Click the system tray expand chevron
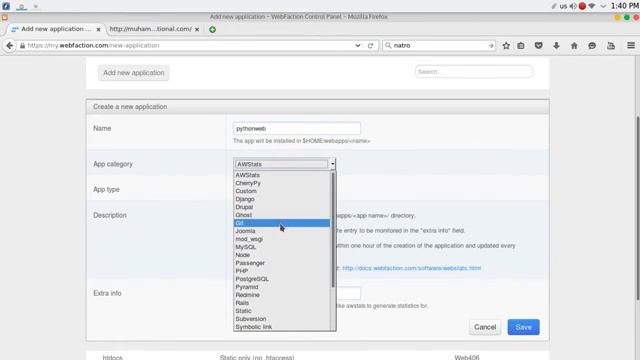Screen dimensions: 640x360 click(x=603, y=6)
